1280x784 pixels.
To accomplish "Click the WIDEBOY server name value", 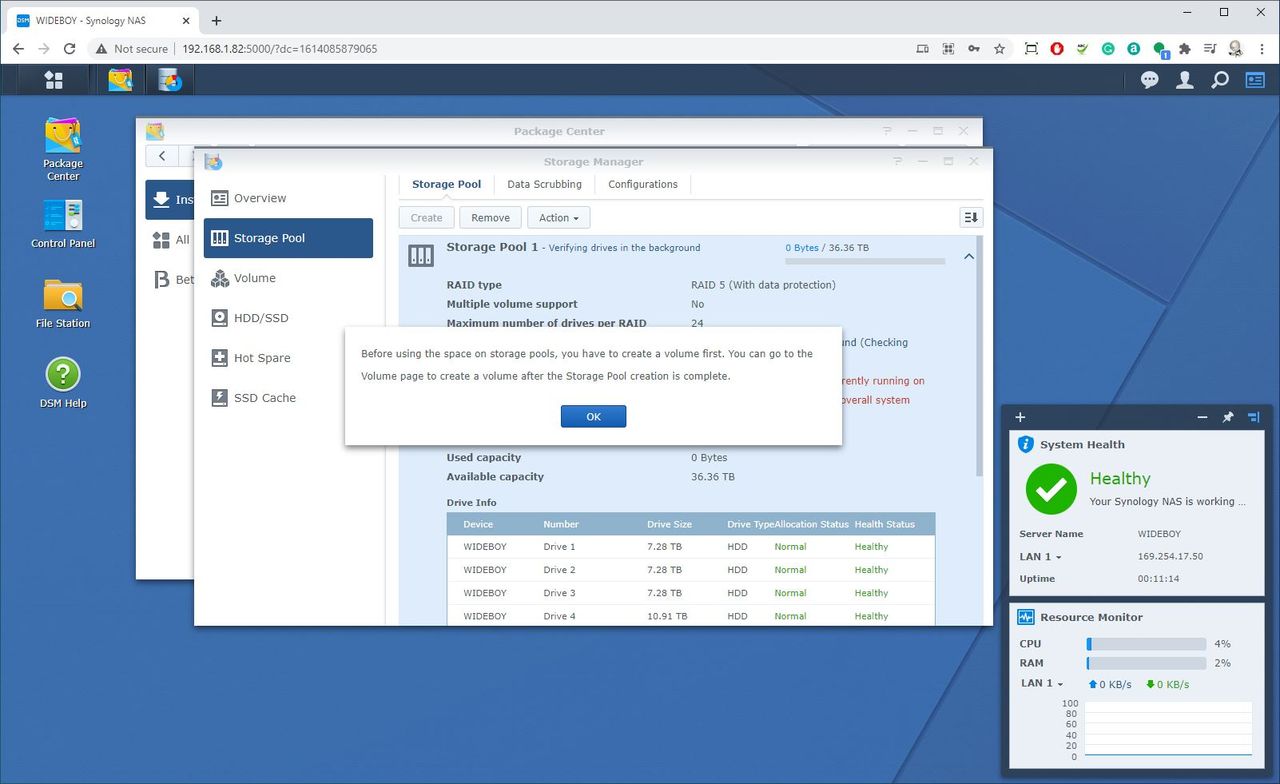I will click(x=1159, y=534).
